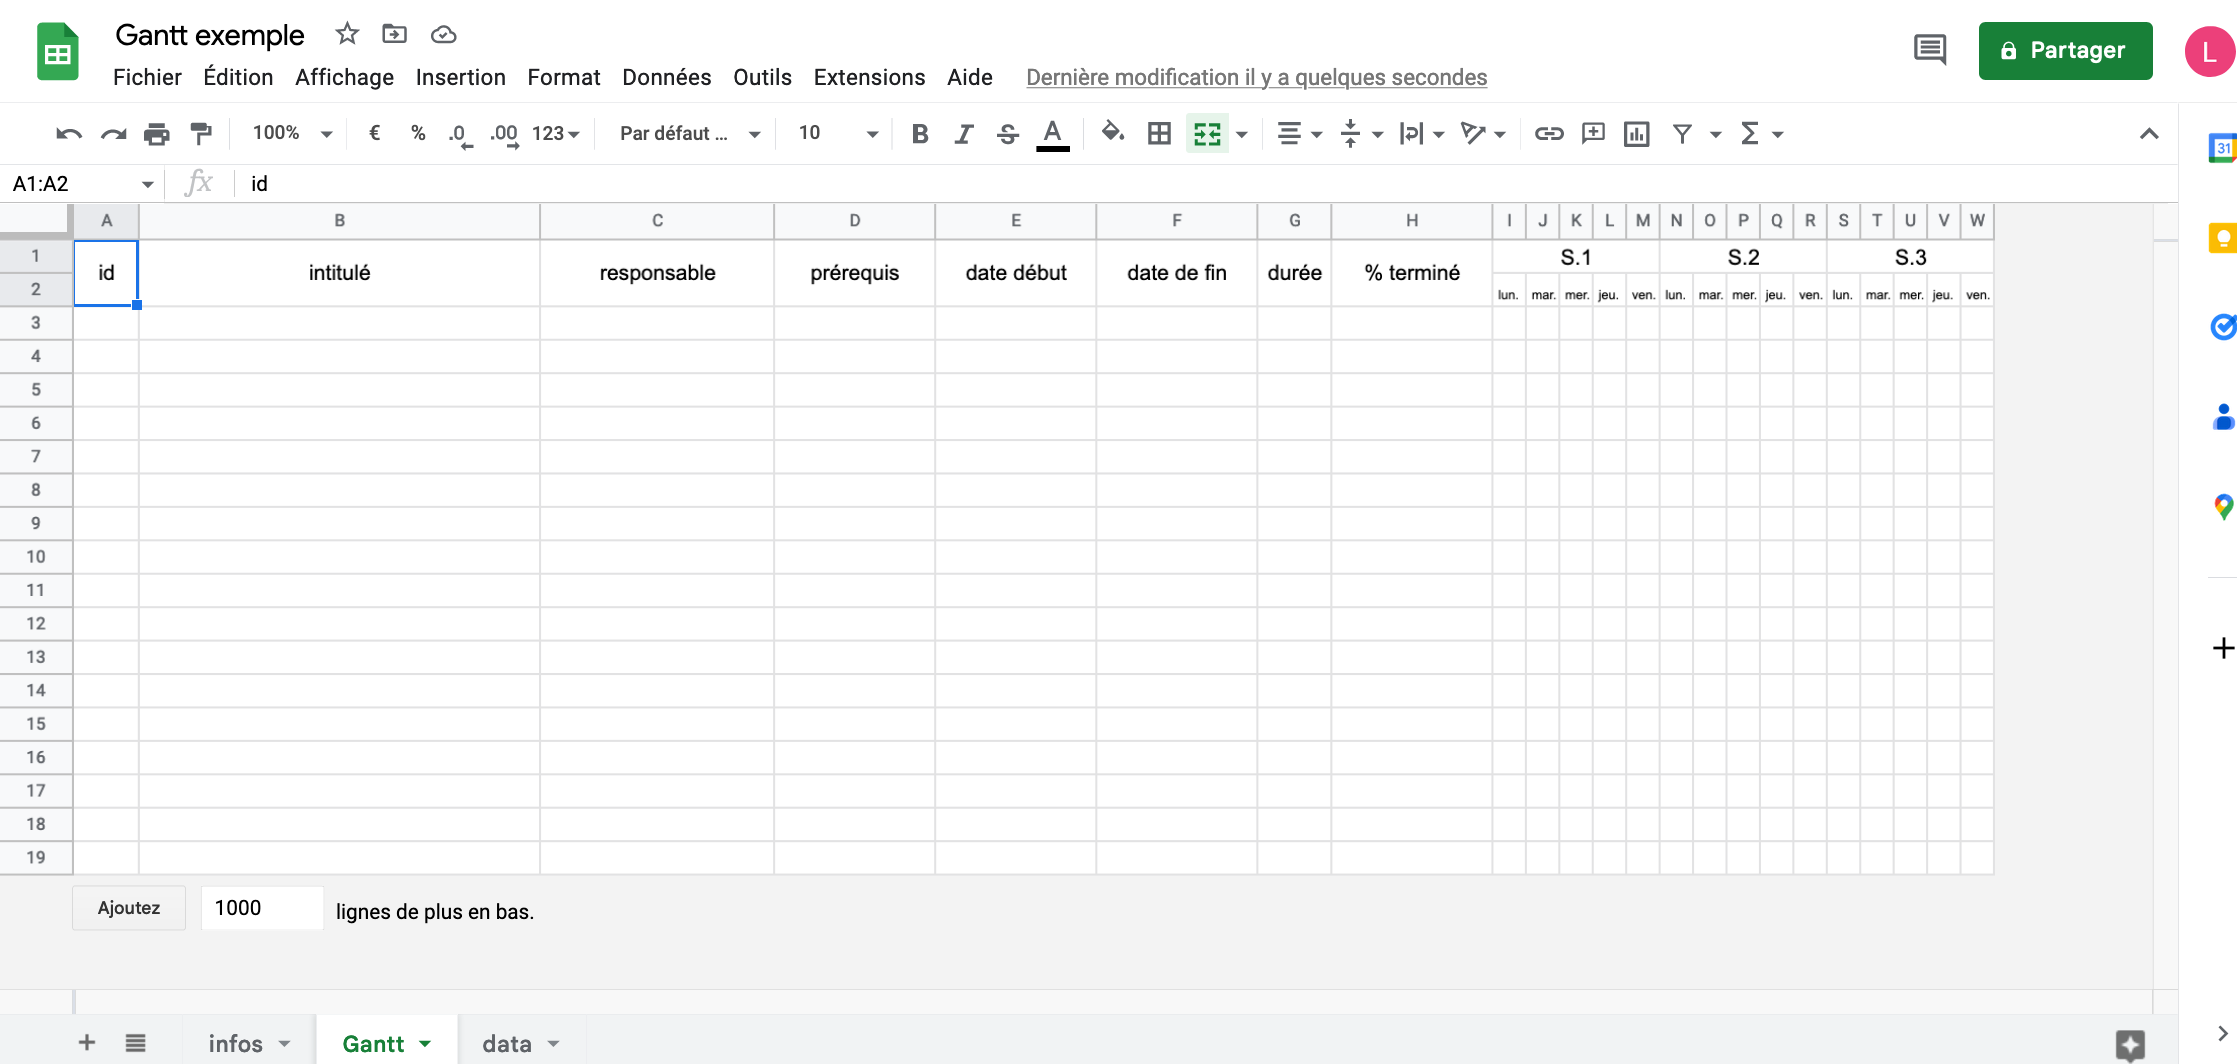Collapse the menus with the up chevron
This screenshot has height=1064, width=2237.
(2149, 134)
